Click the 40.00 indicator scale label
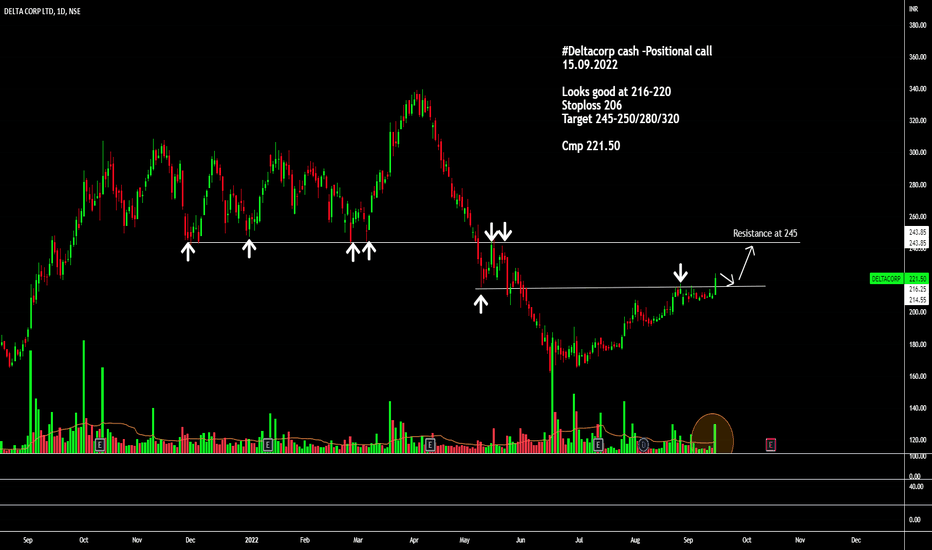 [x=915, y=486]
